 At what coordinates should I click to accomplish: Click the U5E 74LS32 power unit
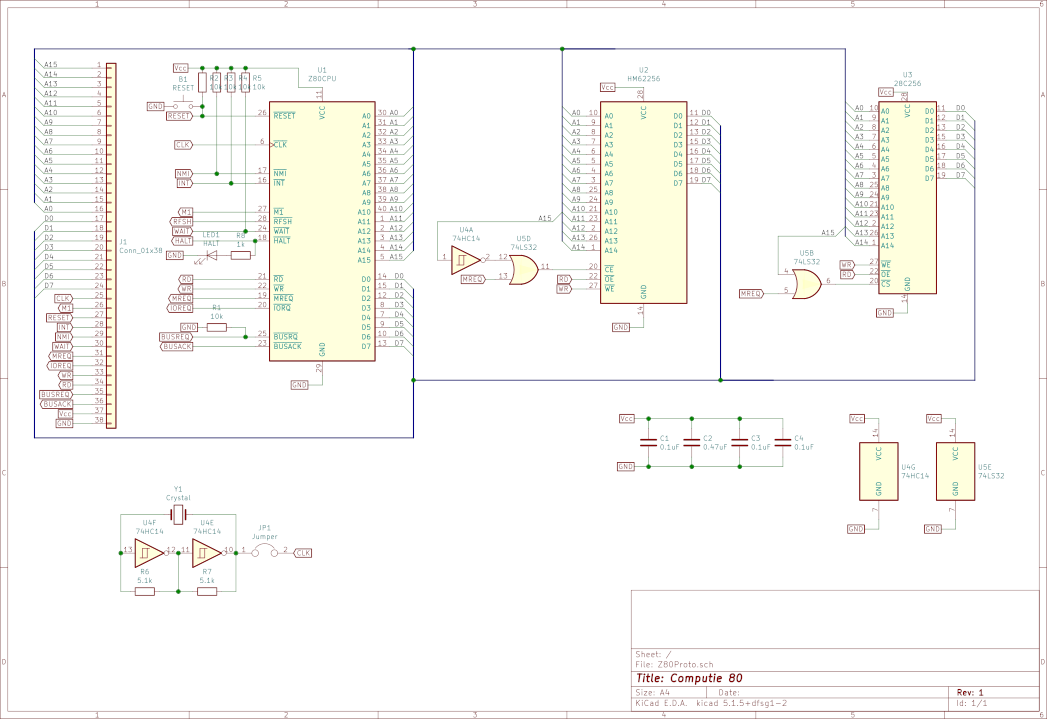pyautogui.click(x=955, y=471)
